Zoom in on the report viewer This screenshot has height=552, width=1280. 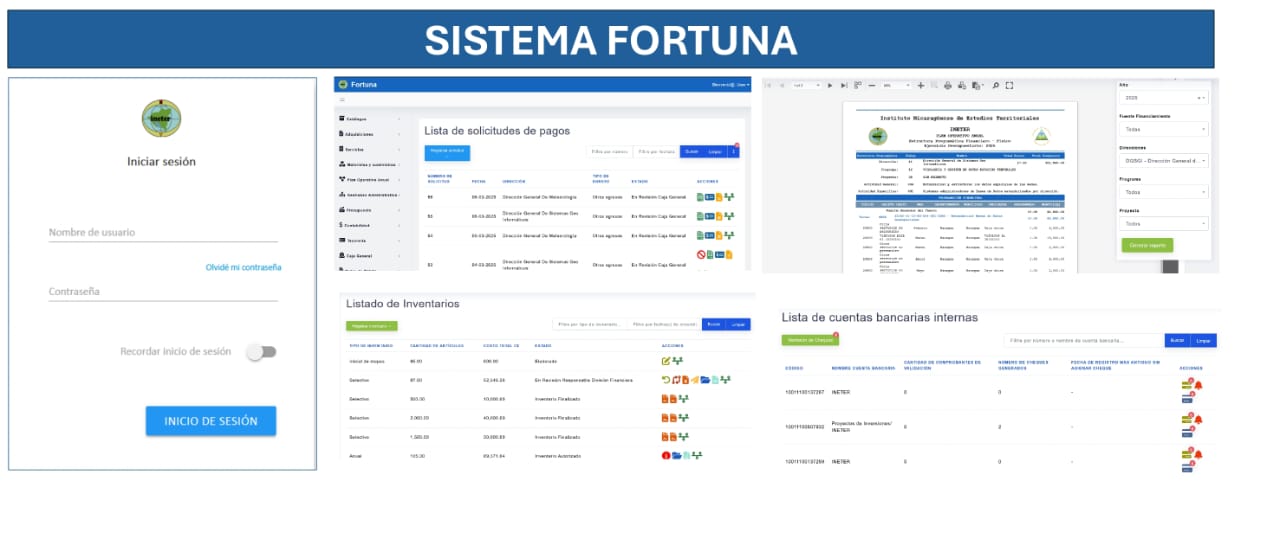coord(921,85)
